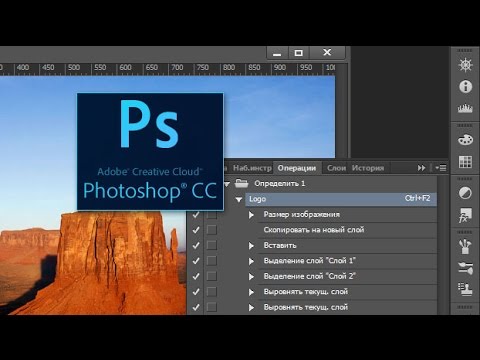
Task: Click Выделение слой "Слой 1" label
Action: 310,261
